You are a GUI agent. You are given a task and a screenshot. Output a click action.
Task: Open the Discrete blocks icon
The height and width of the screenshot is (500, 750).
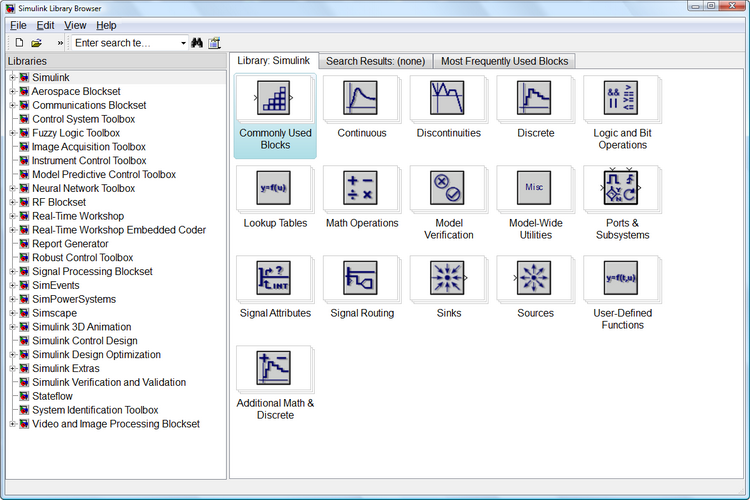click(x=534, y=98)
